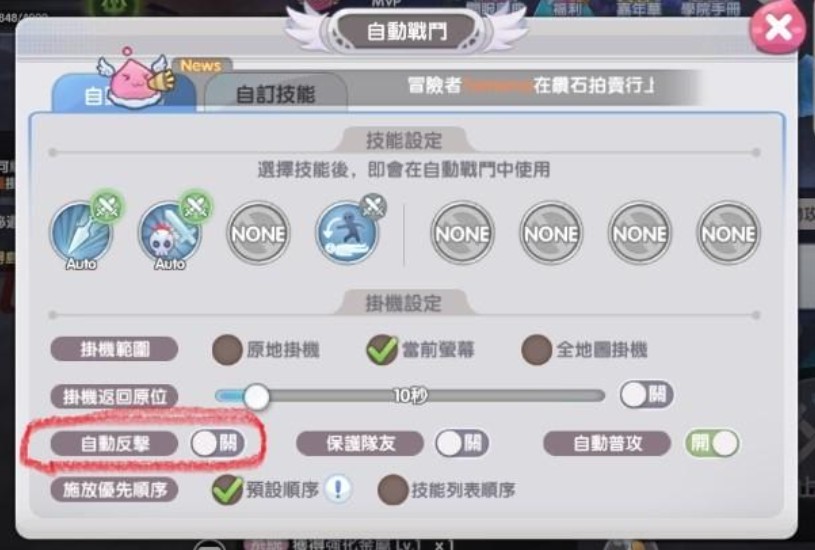Viewport: 815px width, 550px height.
Task: Click the pink Poring mascot icon
Action: coord(134,79)
